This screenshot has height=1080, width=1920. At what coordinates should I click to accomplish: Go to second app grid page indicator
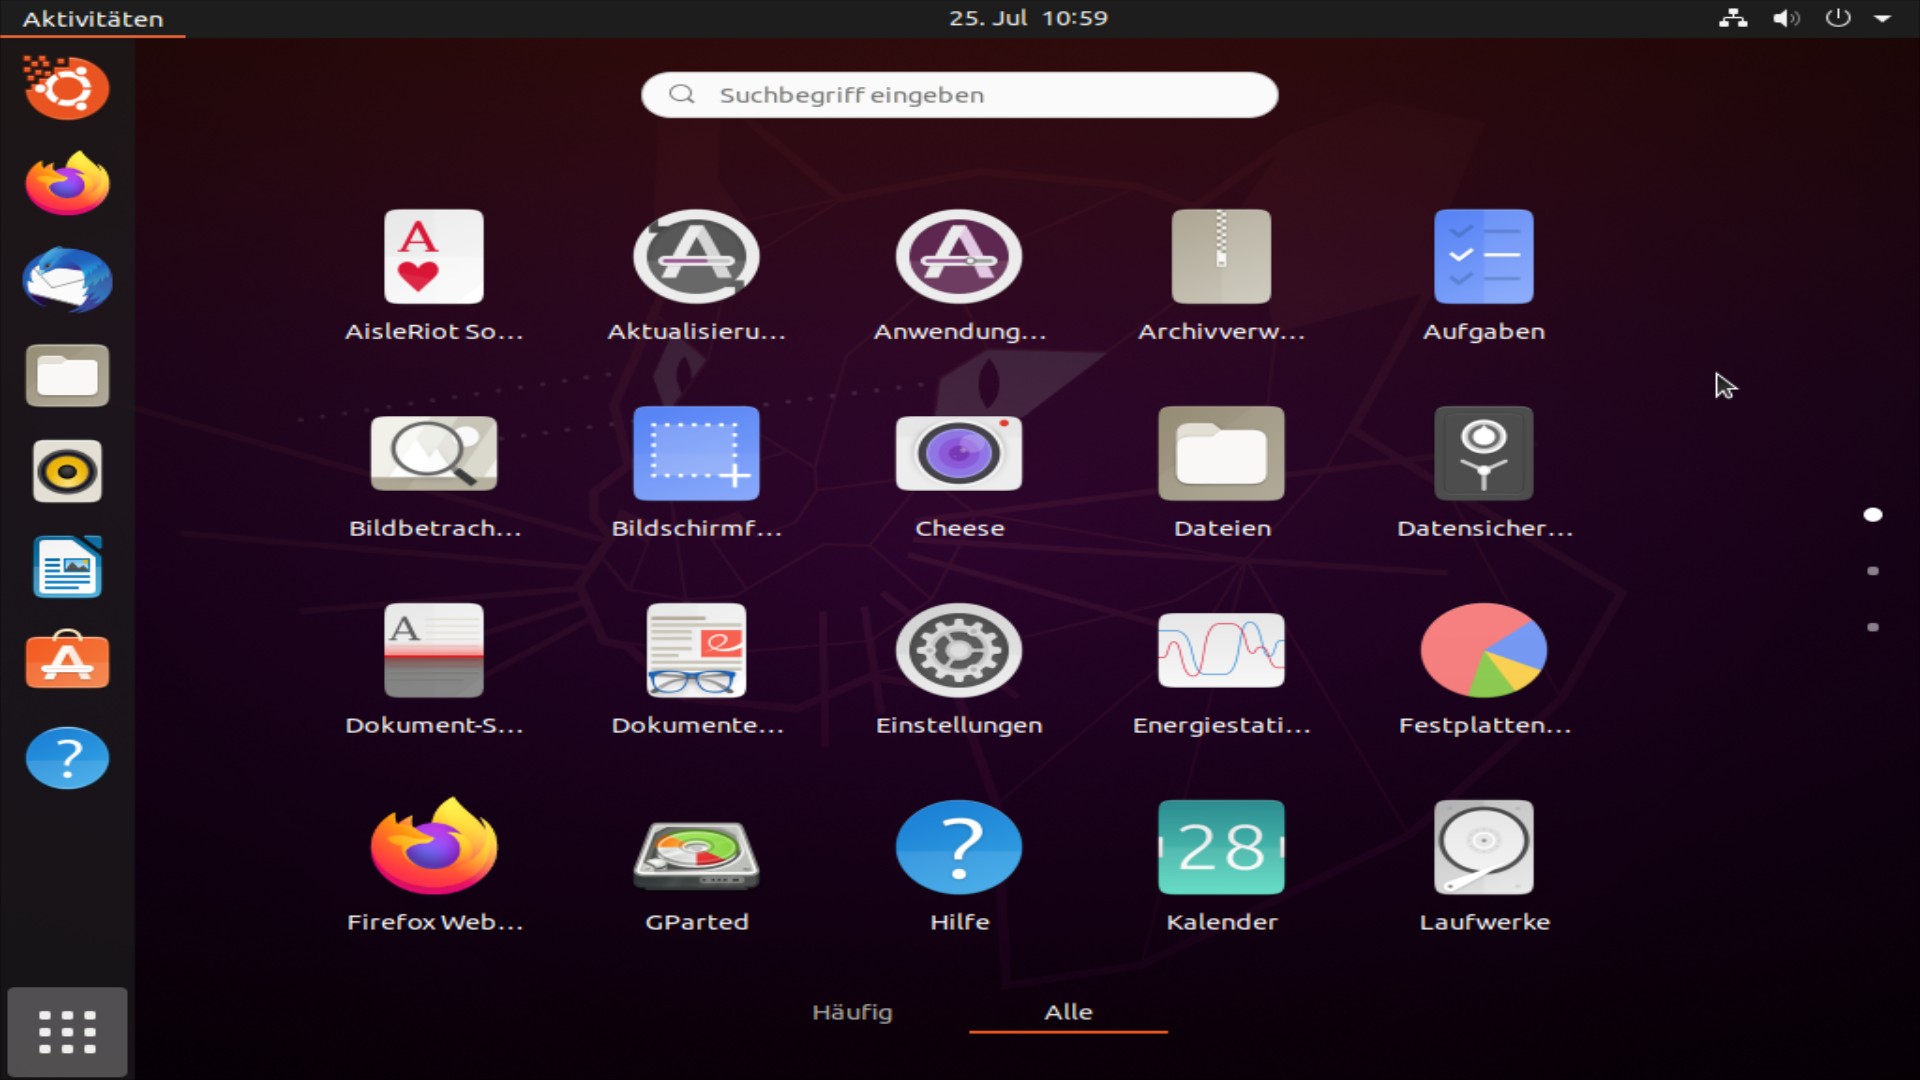(x=1873, y=571)
